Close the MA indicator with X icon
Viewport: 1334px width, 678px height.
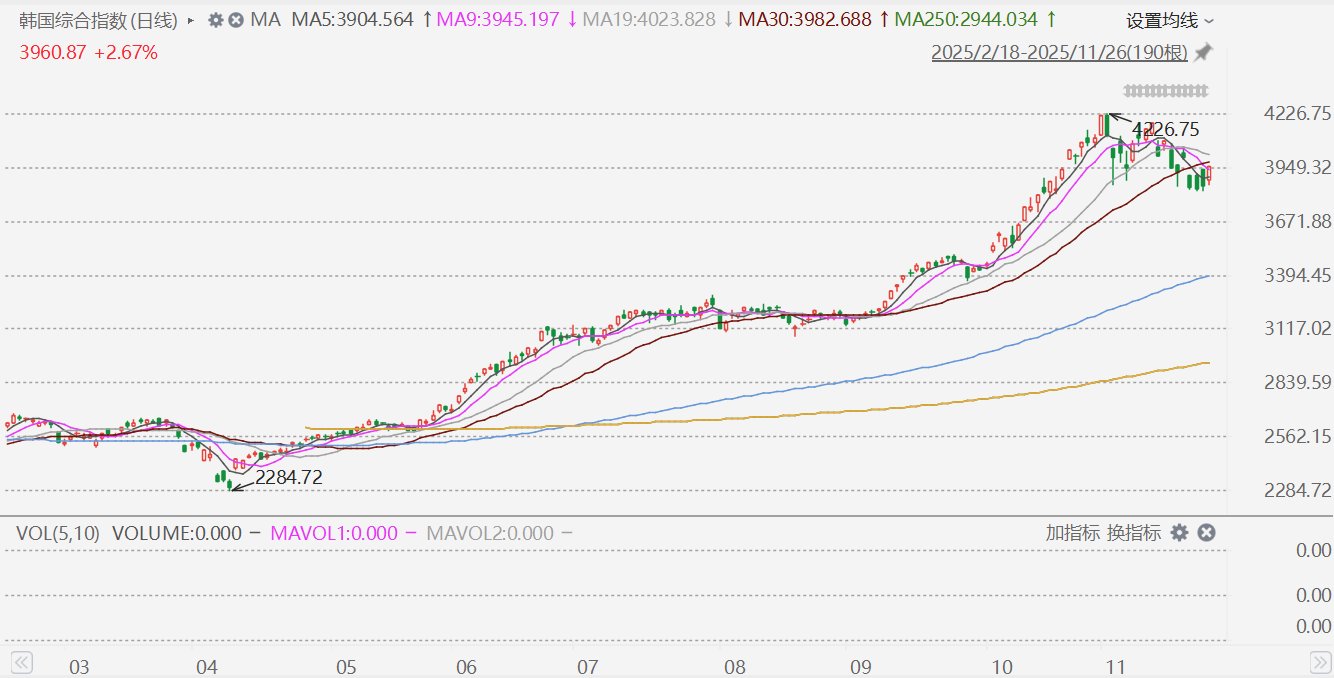pos(236,20)
